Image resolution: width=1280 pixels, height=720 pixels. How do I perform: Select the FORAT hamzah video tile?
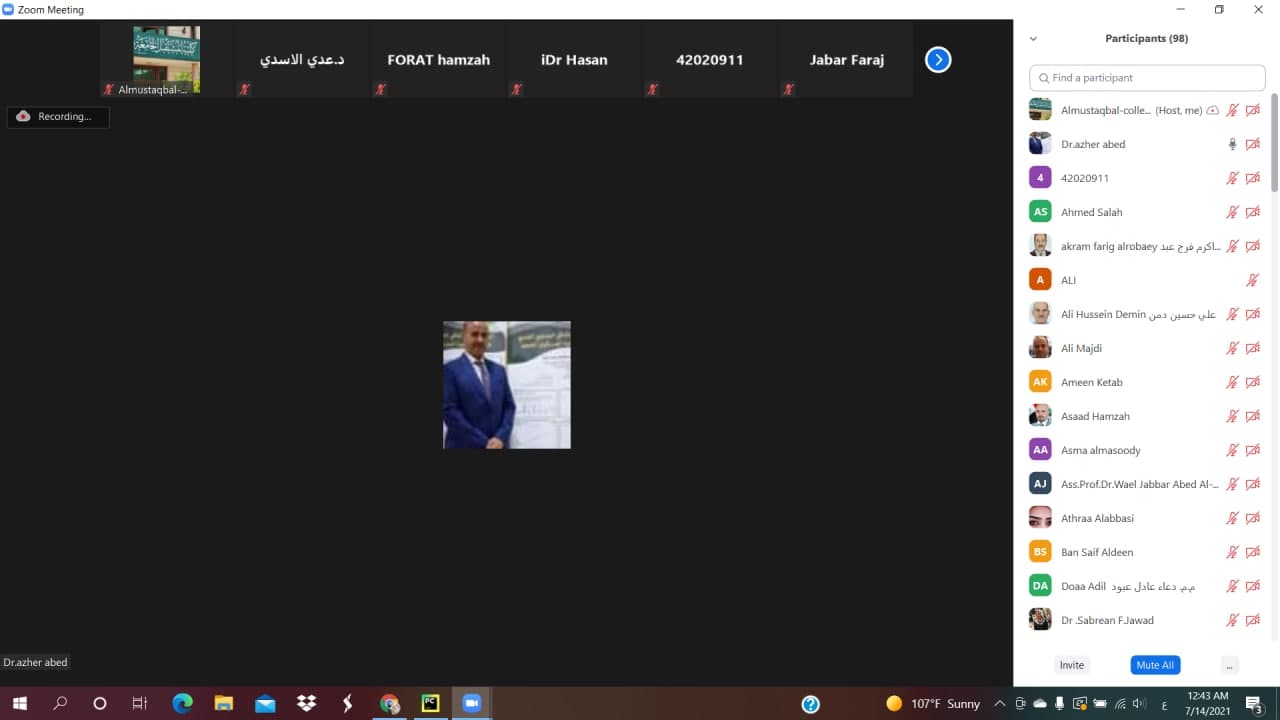pos(438,60)
